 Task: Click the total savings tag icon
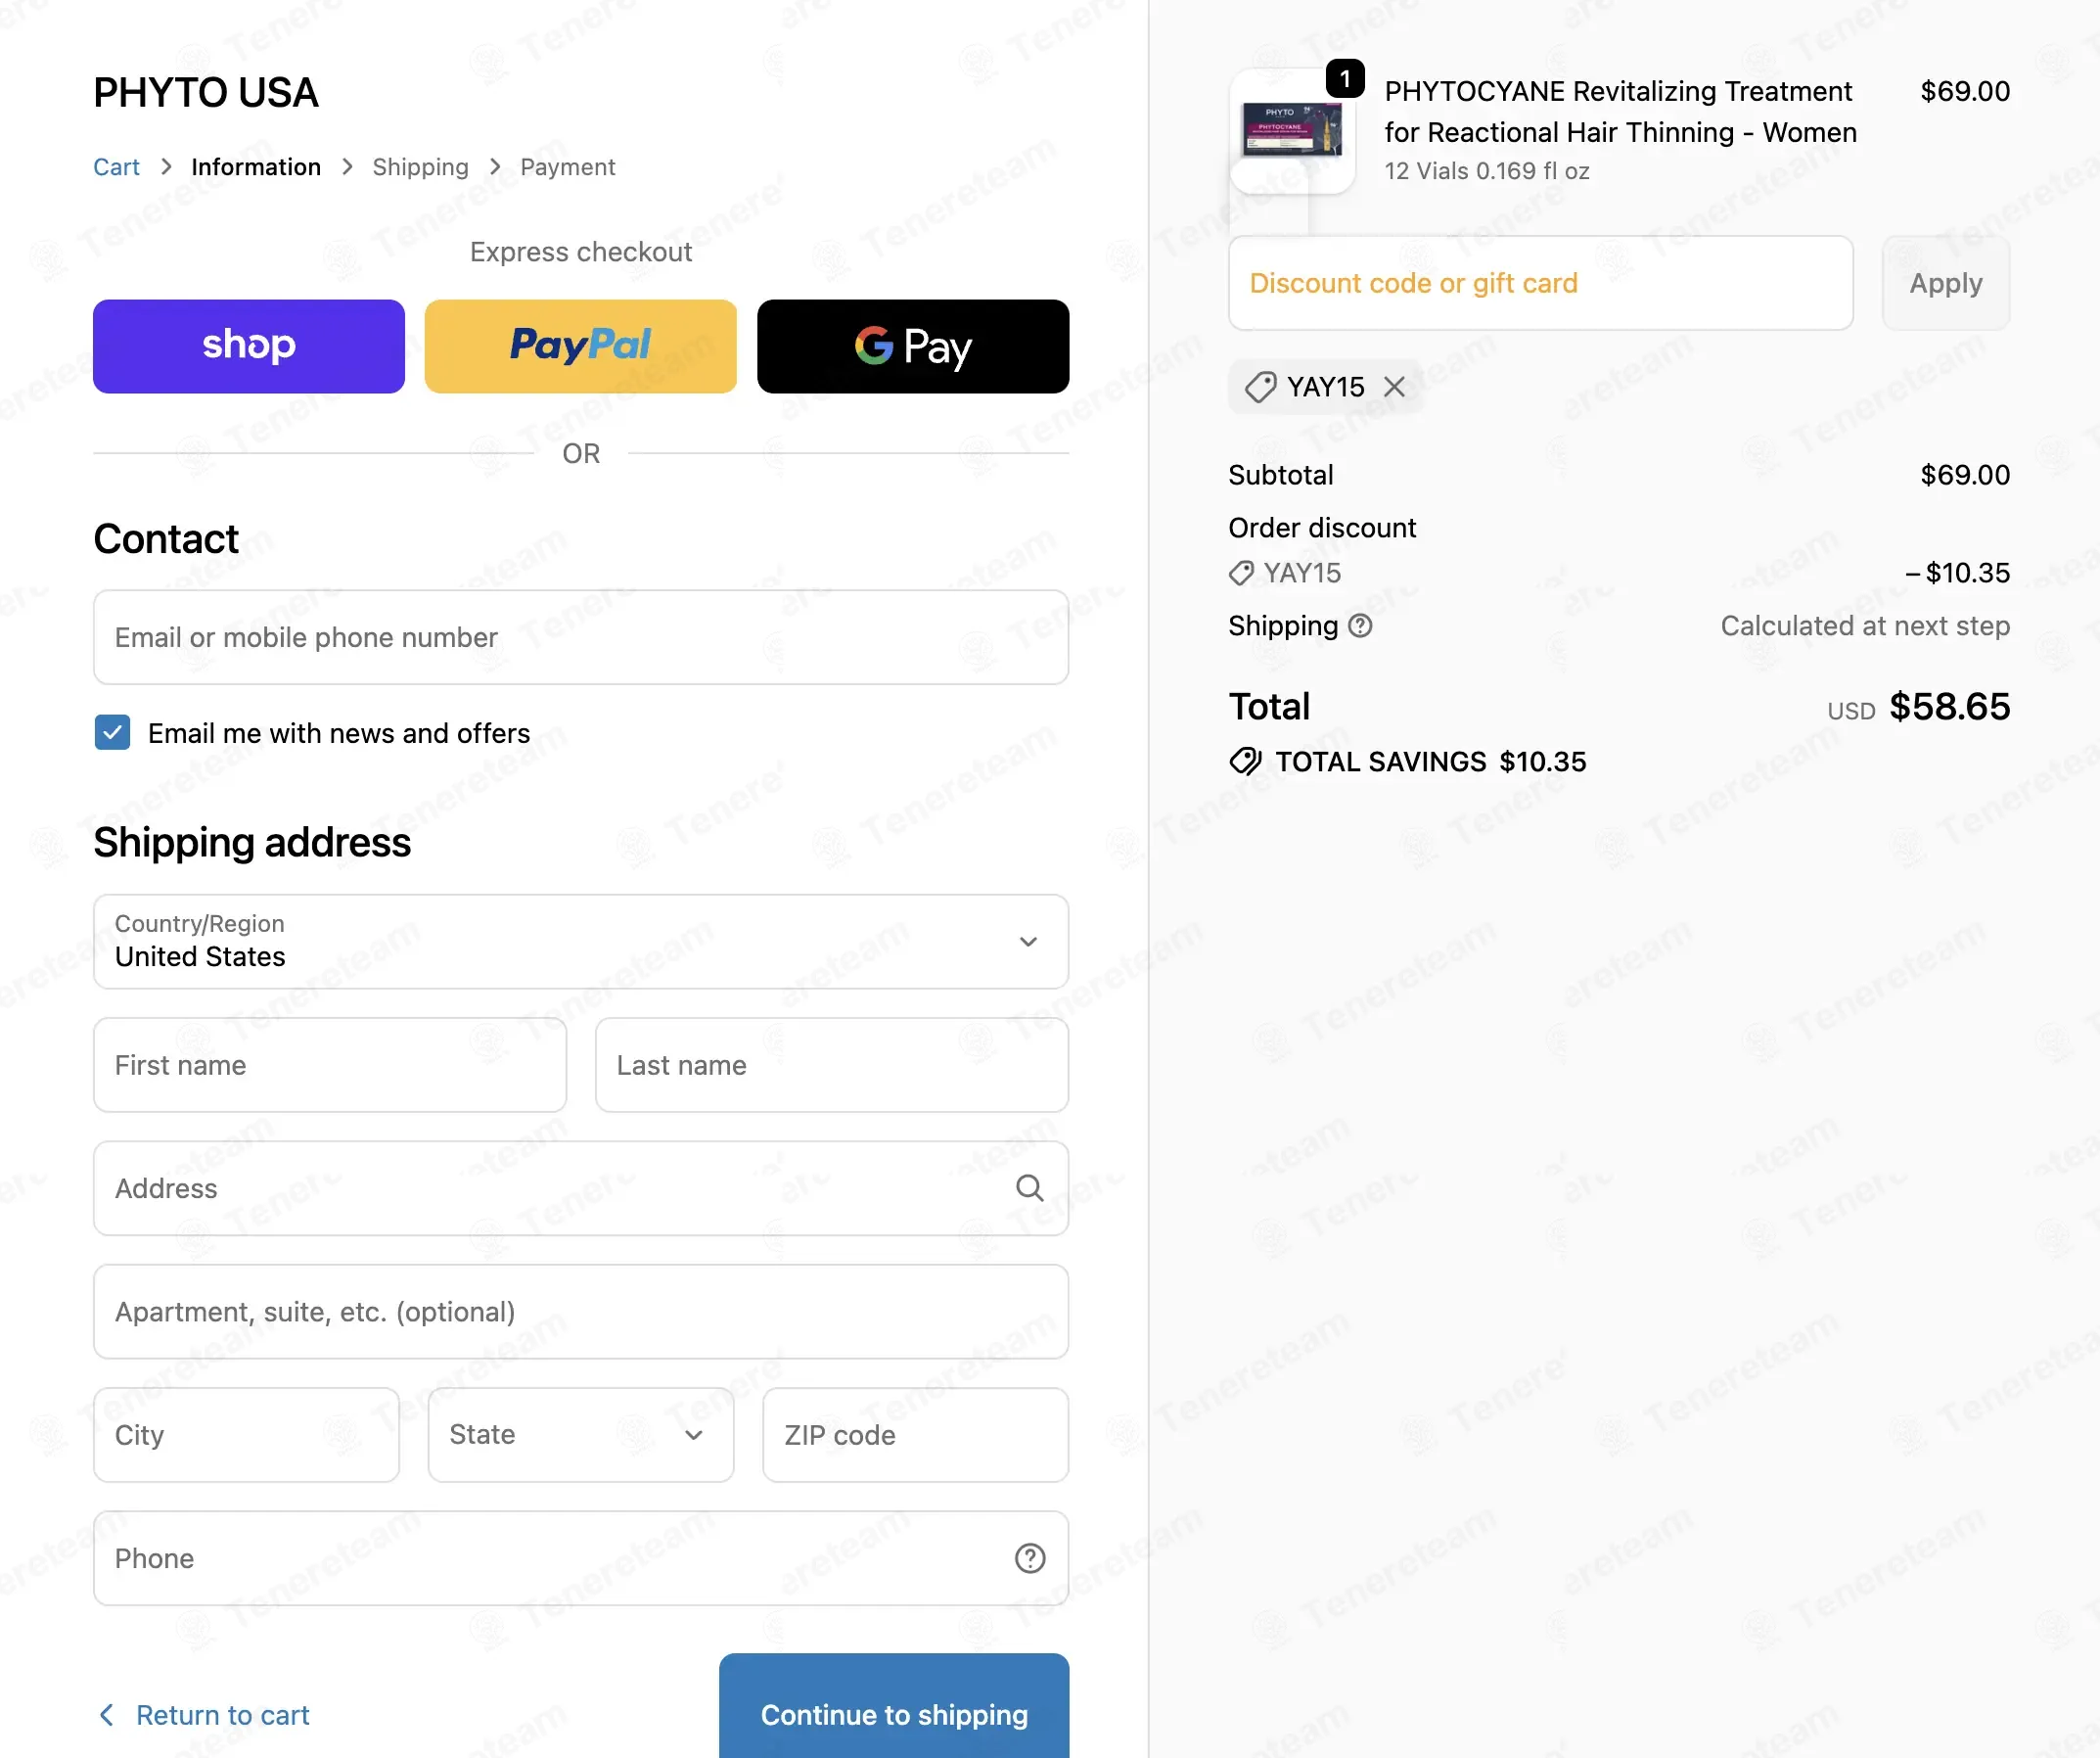click(x=1245, y=762)
